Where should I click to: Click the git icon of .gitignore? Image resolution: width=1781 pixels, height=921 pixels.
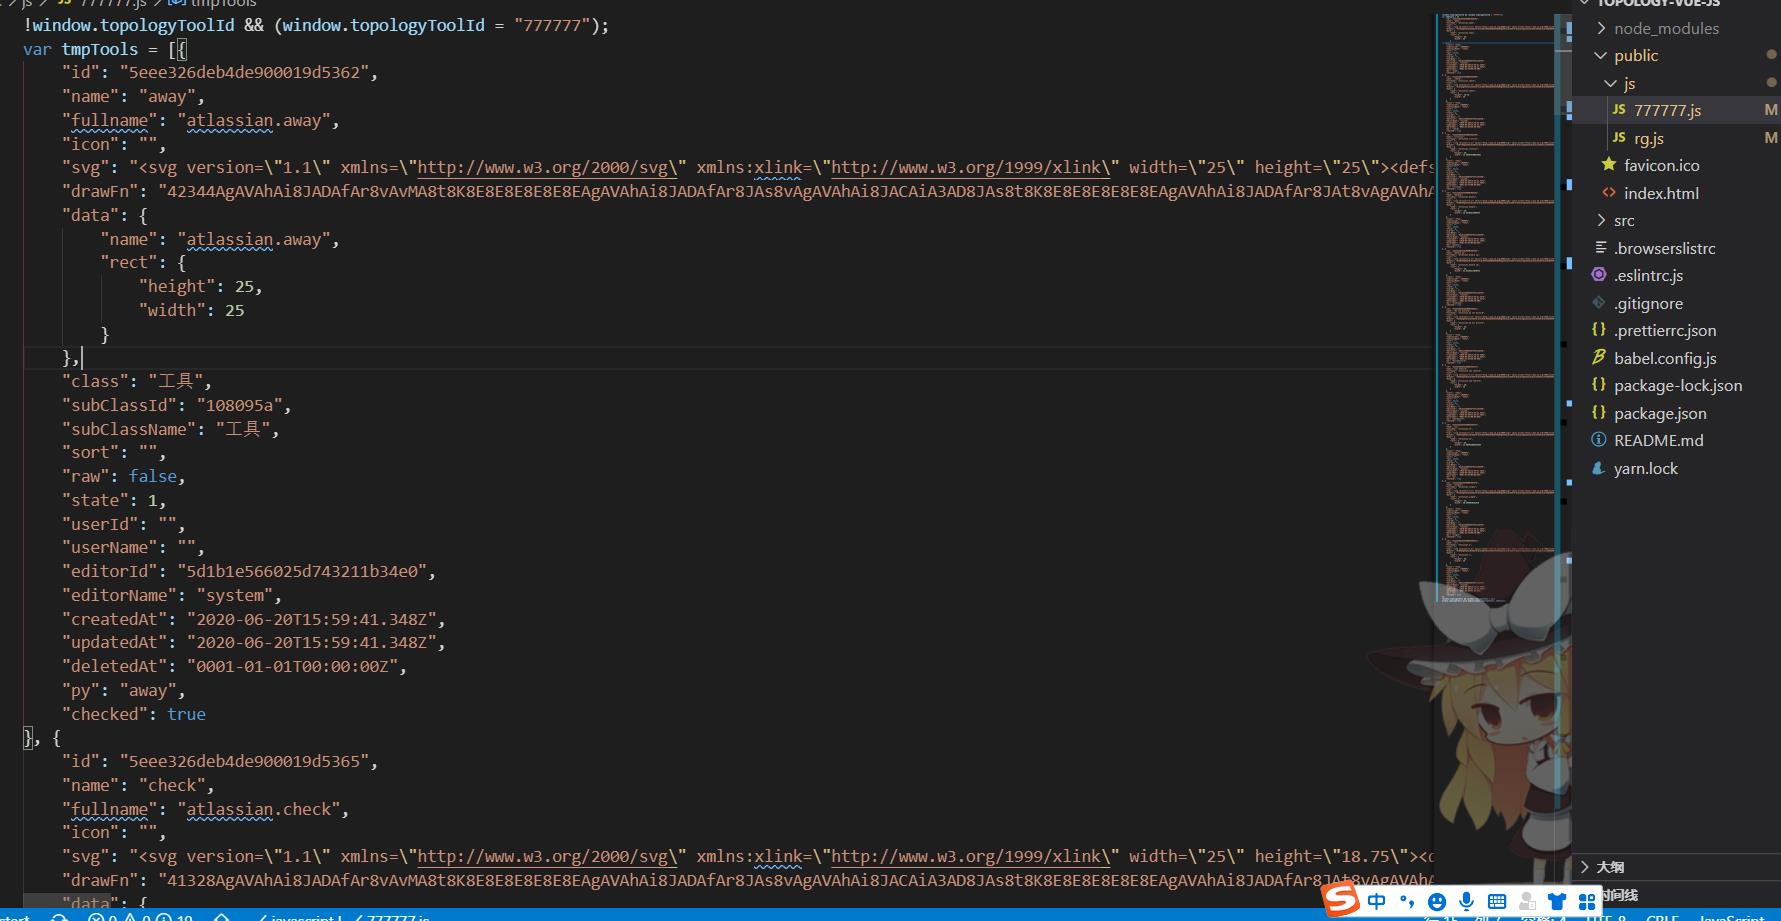click(1599, 303)
